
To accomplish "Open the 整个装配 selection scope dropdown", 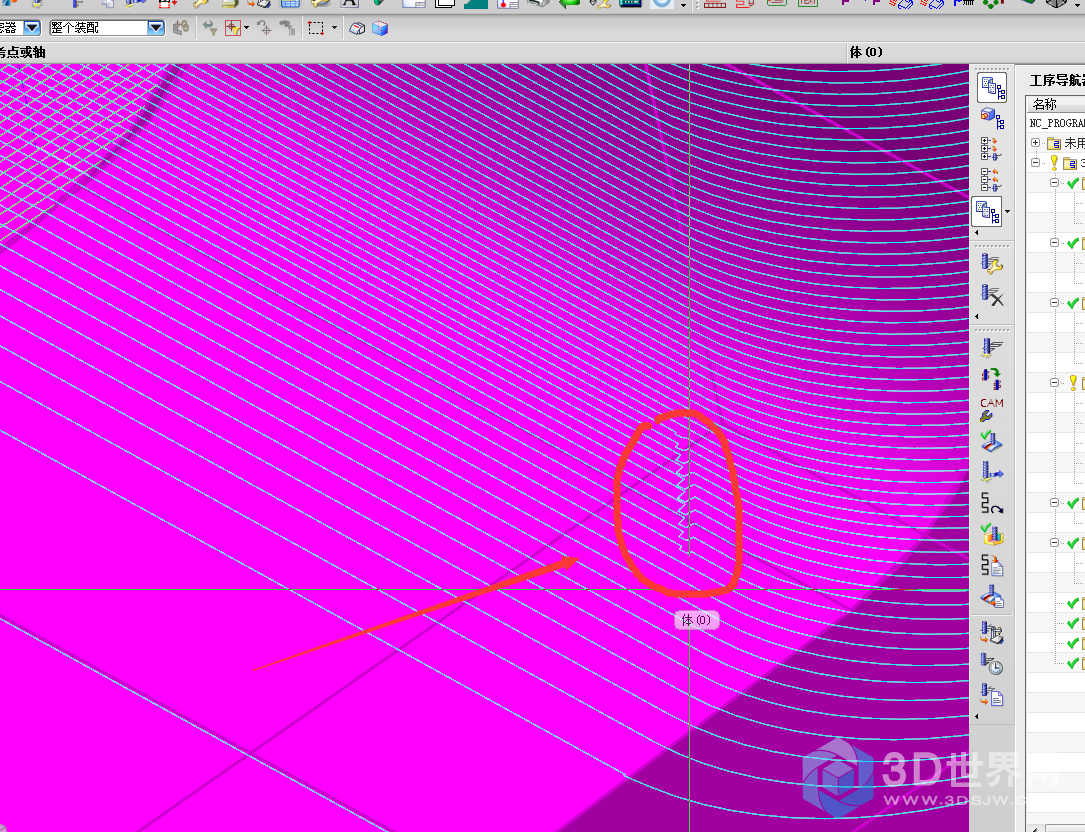I will (156, 28).
